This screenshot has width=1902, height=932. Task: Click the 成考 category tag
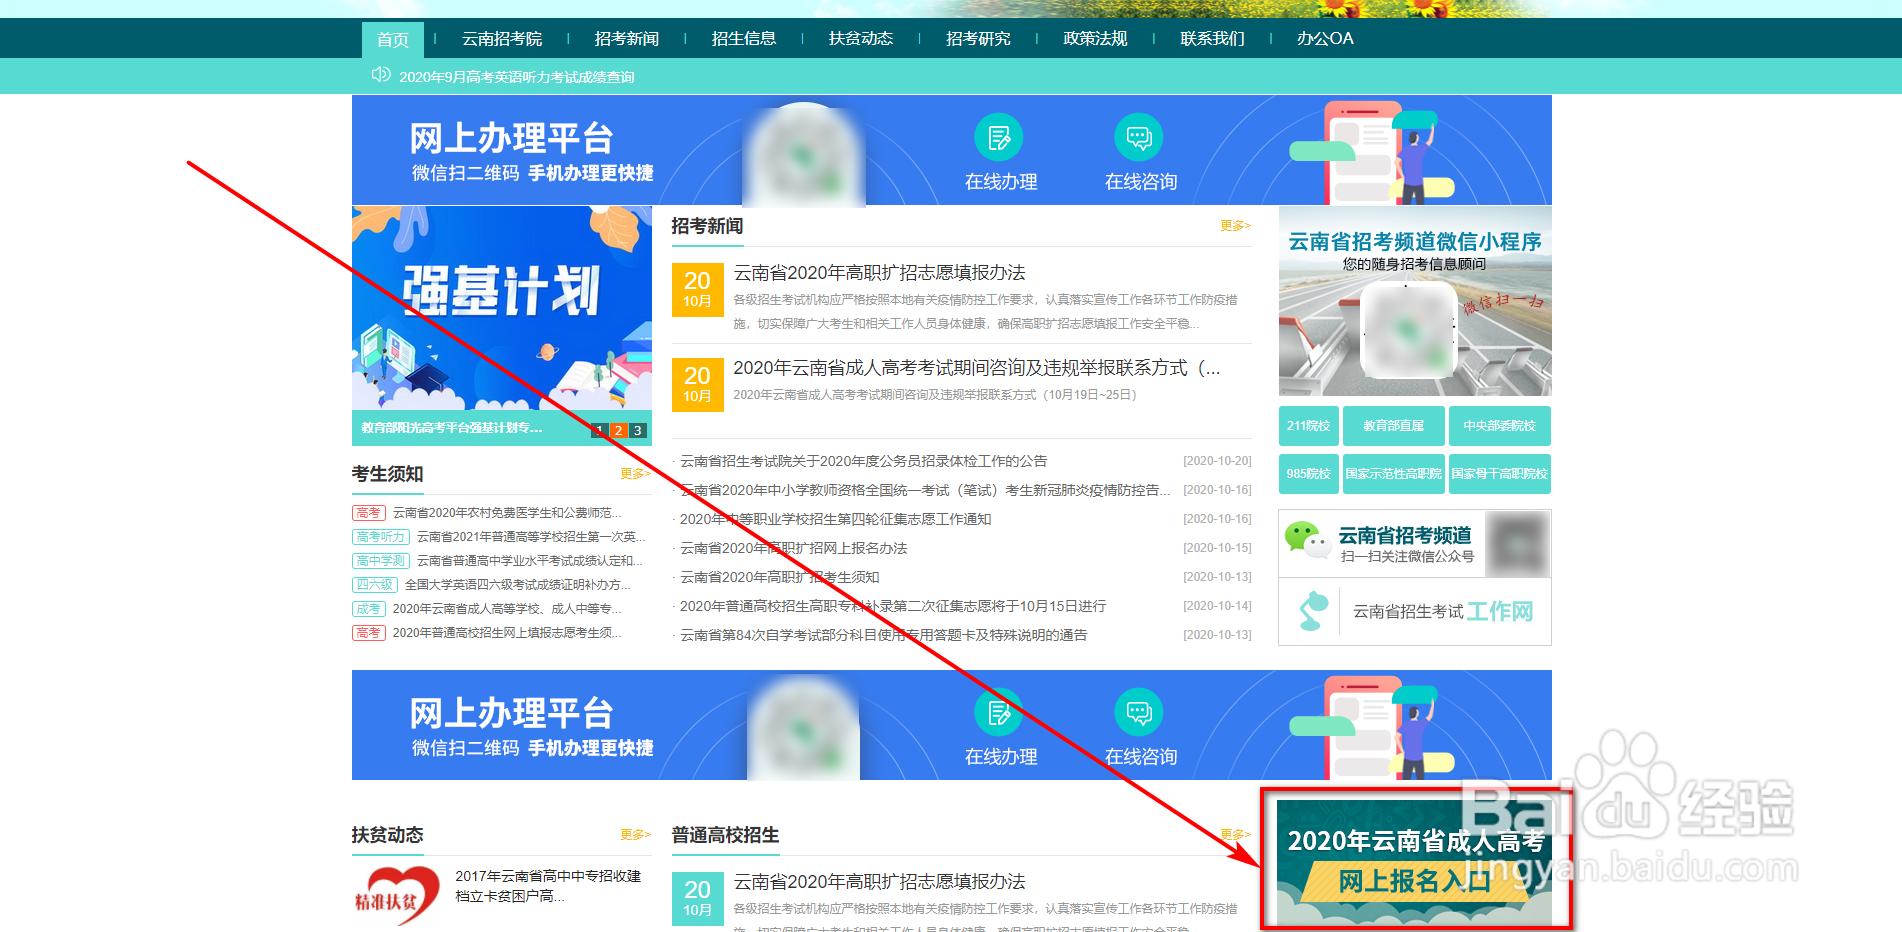(x=369, y=609)
